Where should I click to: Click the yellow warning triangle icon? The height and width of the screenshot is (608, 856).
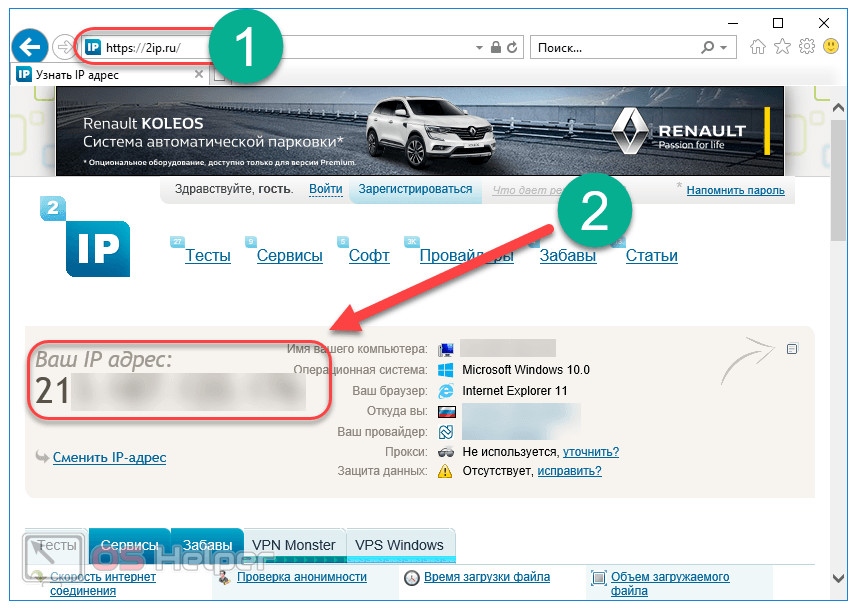(x=445, y=471)
